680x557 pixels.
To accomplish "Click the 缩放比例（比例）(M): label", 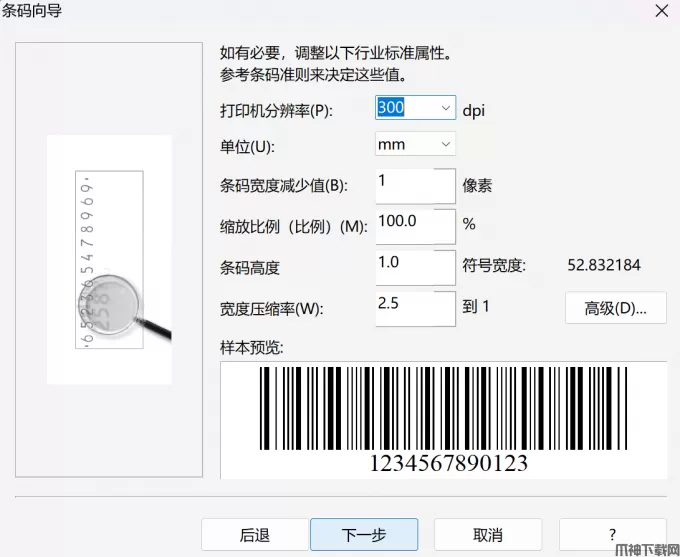I will tap(294, 226).
